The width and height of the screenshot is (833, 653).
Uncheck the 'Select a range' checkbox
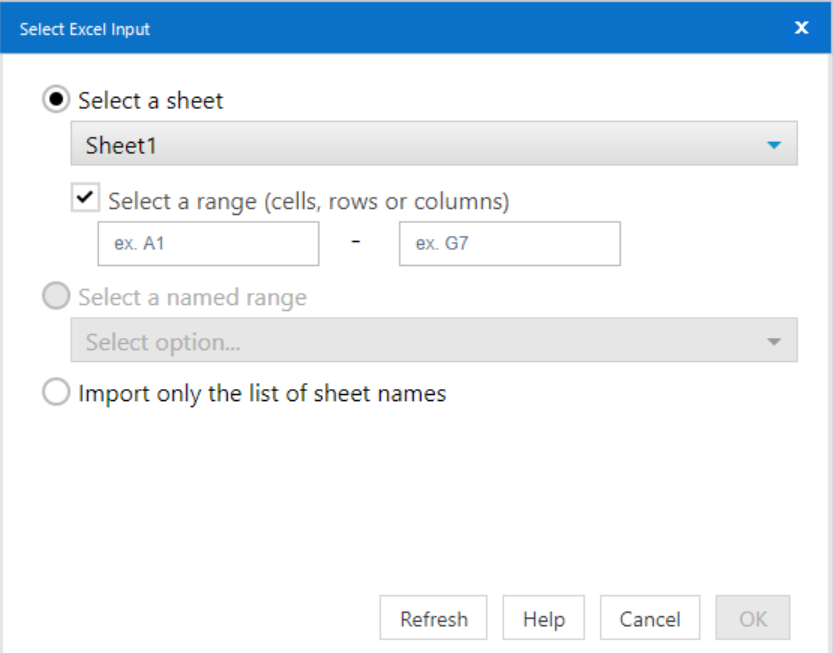coord(85,199)
